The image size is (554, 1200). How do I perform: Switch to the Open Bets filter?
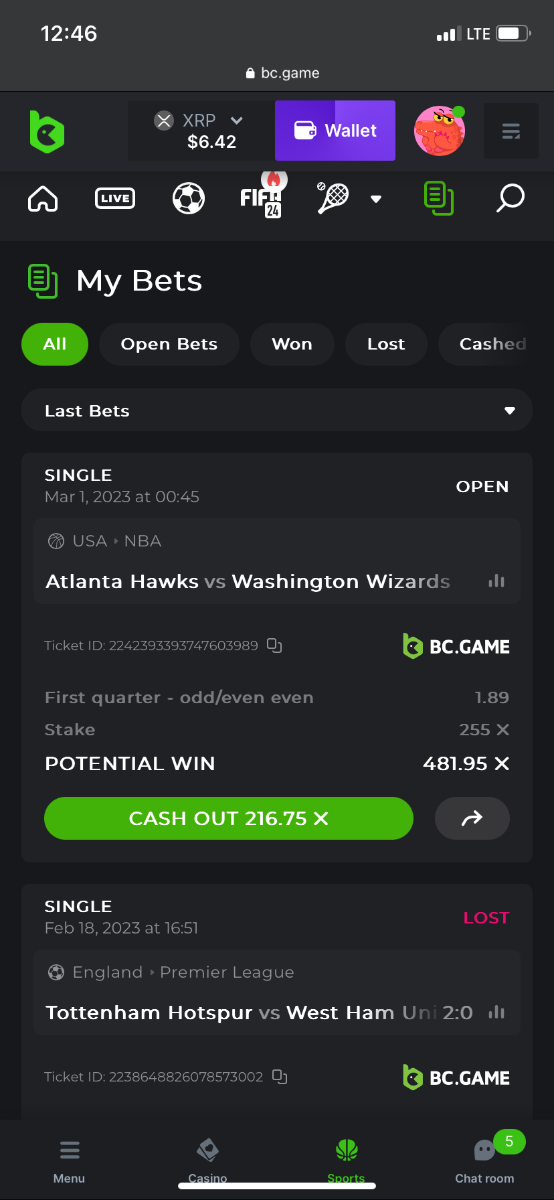pos(169,344)
